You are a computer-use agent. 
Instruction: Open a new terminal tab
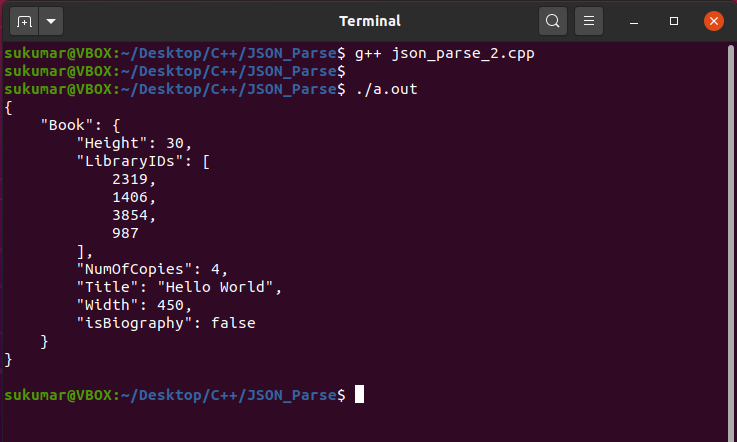(x=24, y=21)
